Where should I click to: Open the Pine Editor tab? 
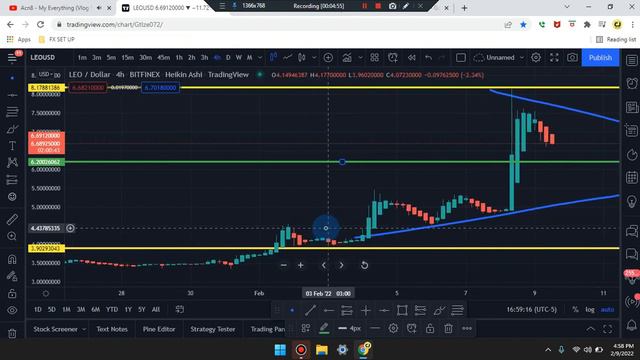(159, 329)
